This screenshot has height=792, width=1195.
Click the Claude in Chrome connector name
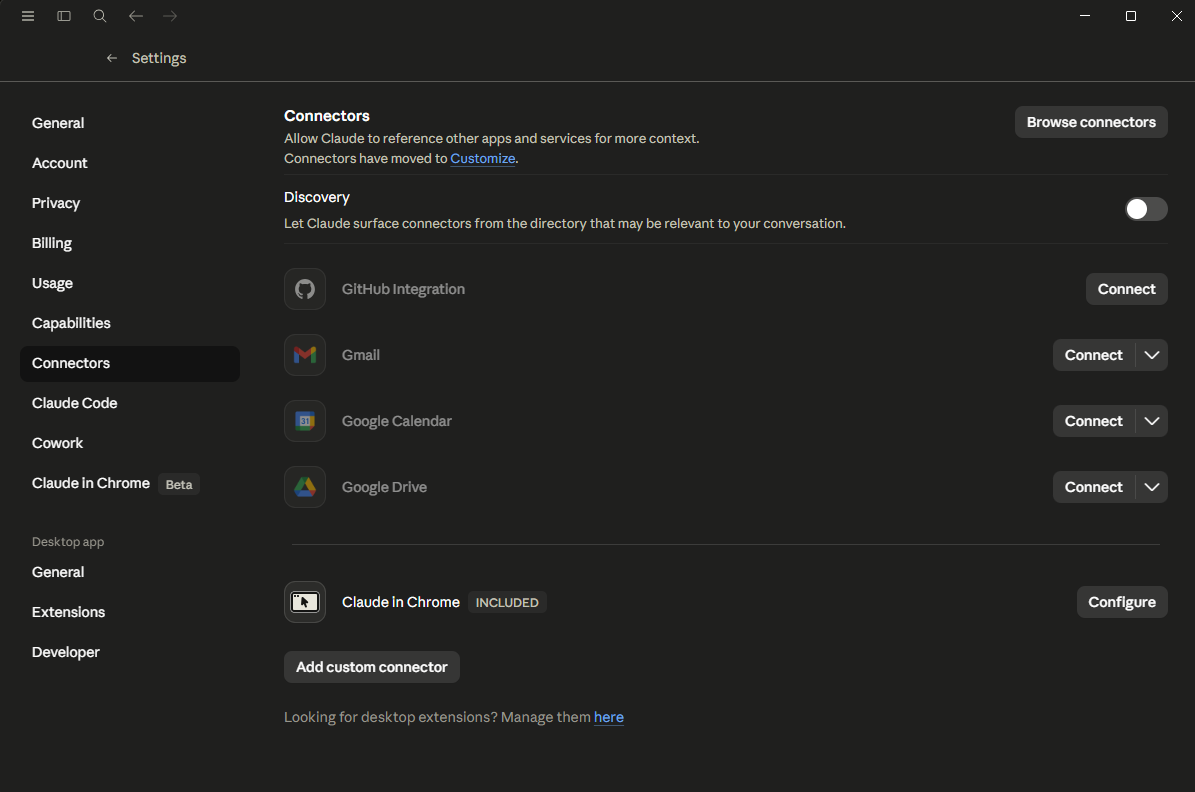pos(401,602)
